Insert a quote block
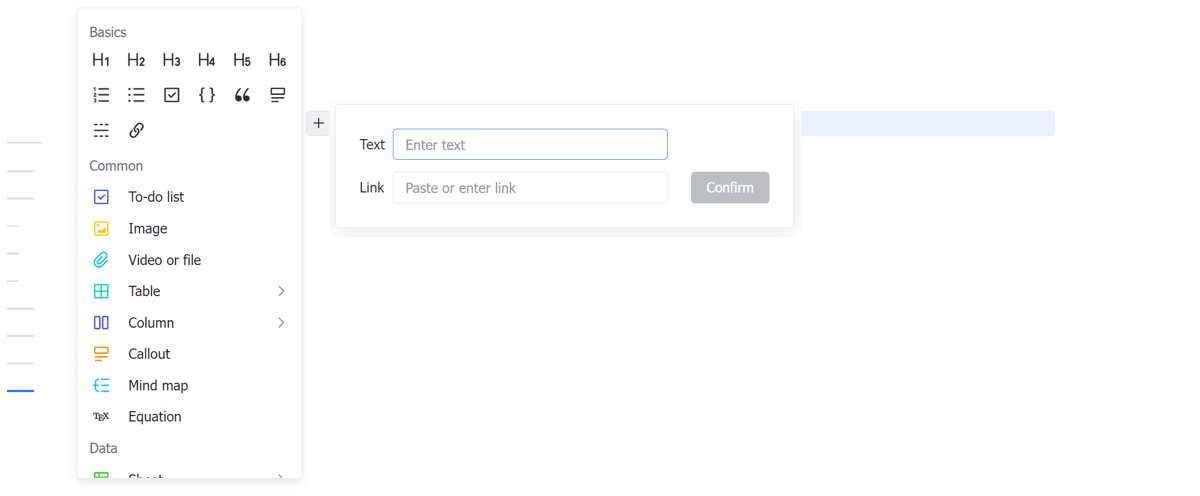Viewport: 1200px width, 496px height. coord(242,95)
